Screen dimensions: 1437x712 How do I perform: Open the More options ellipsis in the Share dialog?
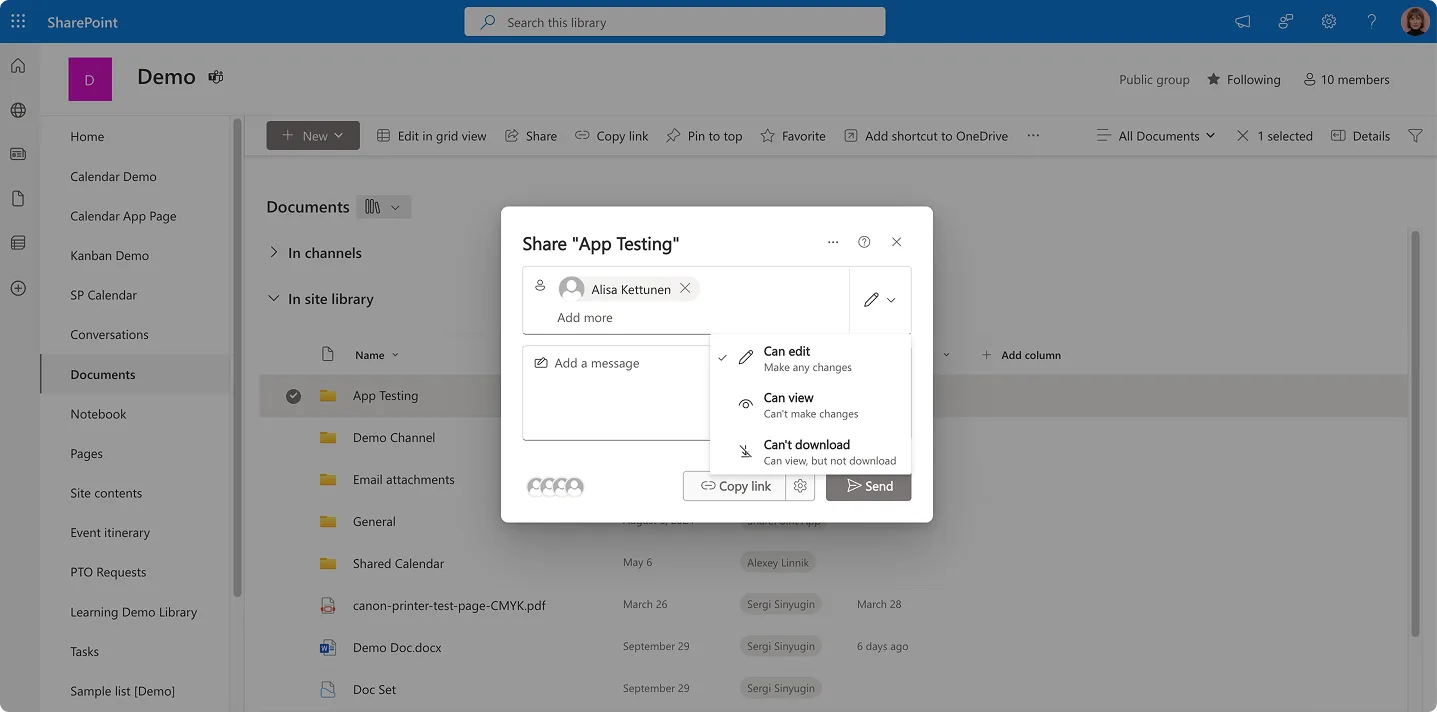tap(833, 242)
